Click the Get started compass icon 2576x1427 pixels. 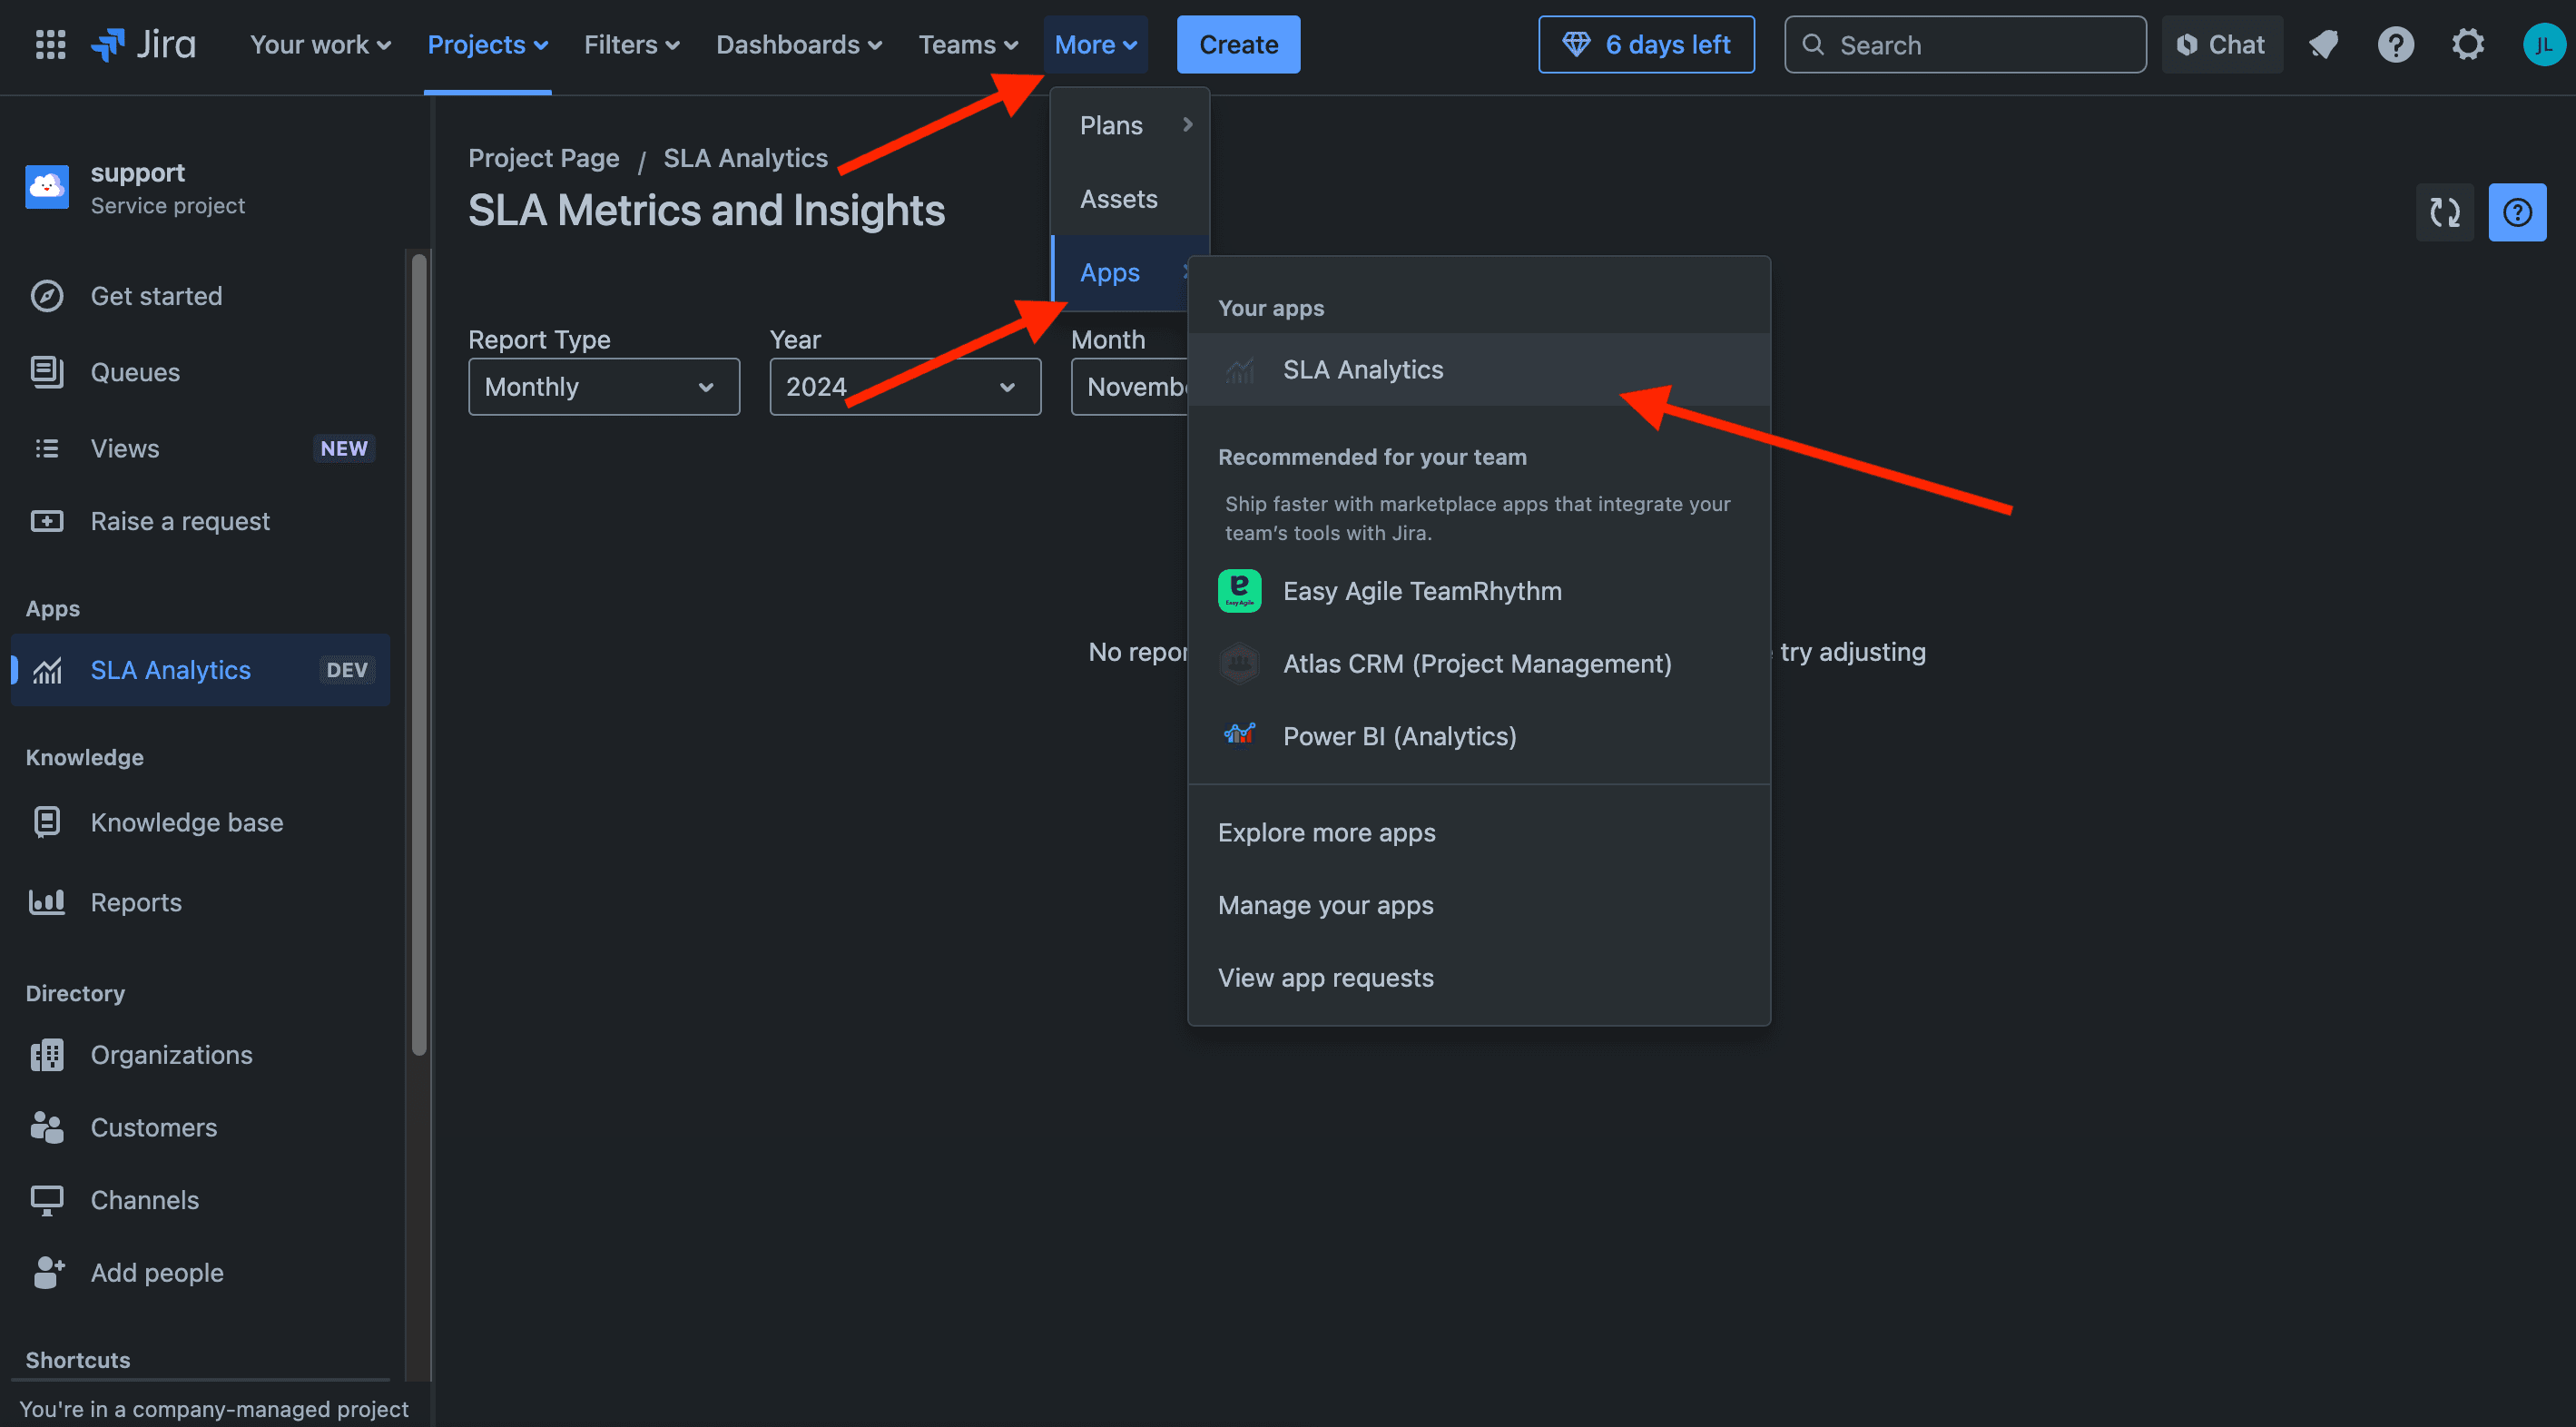[x=47, y=296]
